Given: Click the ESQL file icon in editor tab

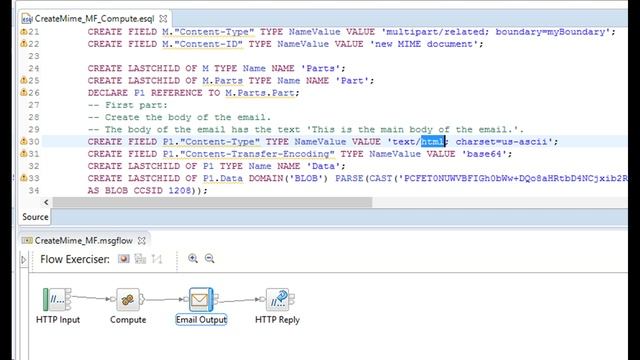Looking at the screenshot, I should (x=27, y=19).
